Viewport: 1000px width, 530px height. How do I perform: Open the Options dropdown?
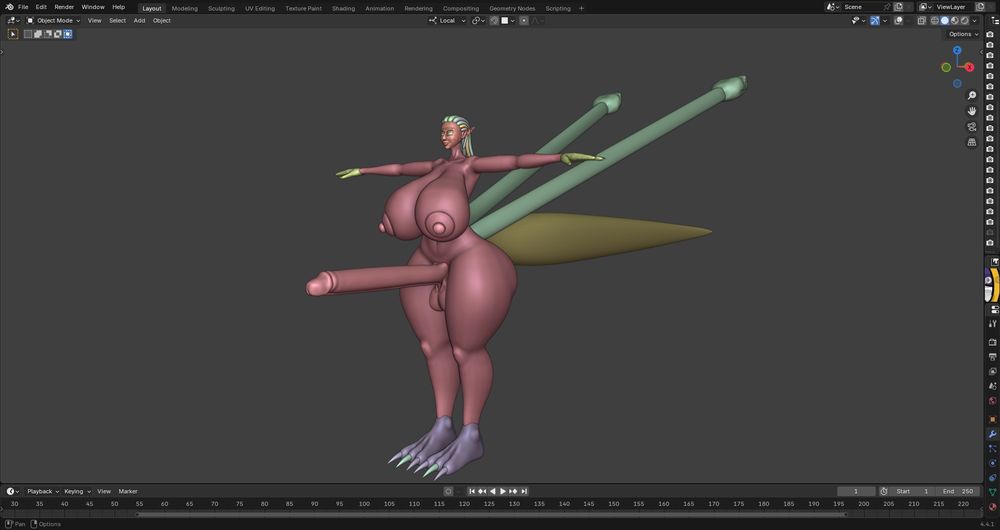(963, 34)
